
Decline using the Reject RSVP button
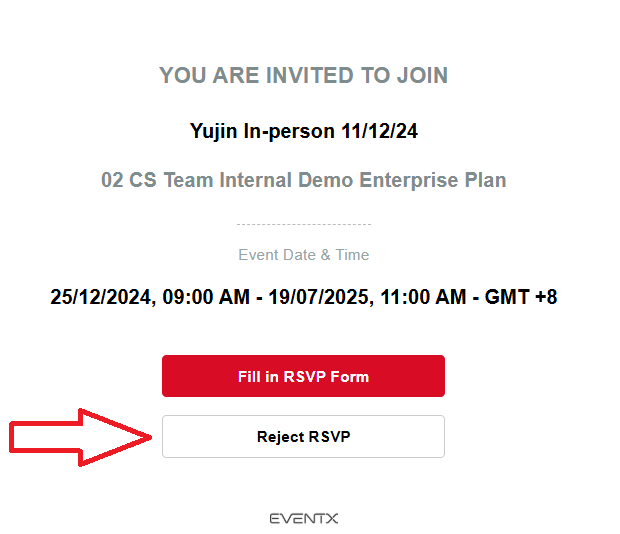pyautogui.click(x=303, y=436)
